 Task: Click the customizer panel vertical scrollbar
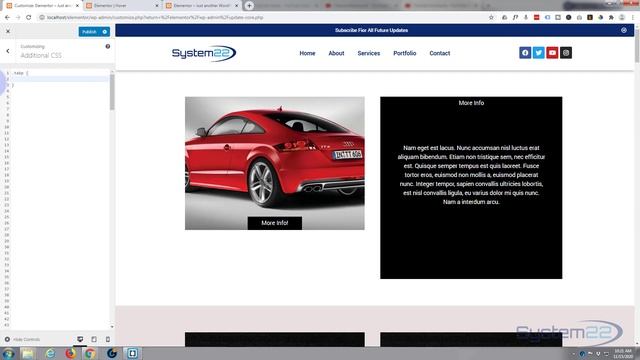[112, 92]
